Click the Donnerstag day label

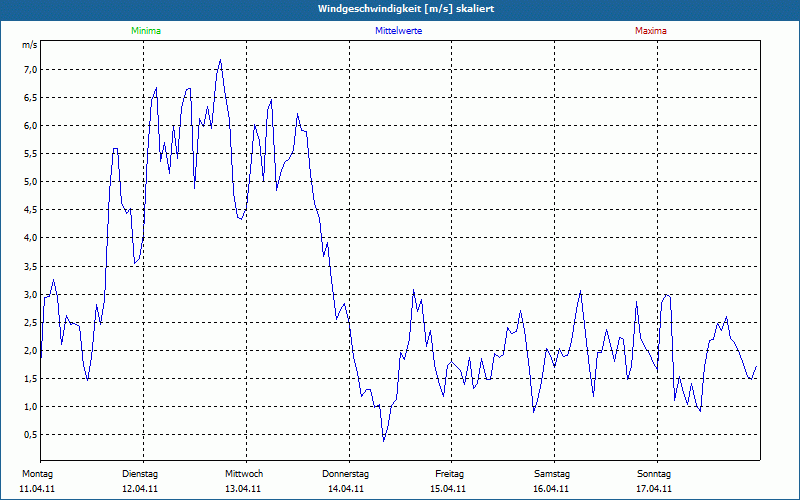[x=345, y=474]
